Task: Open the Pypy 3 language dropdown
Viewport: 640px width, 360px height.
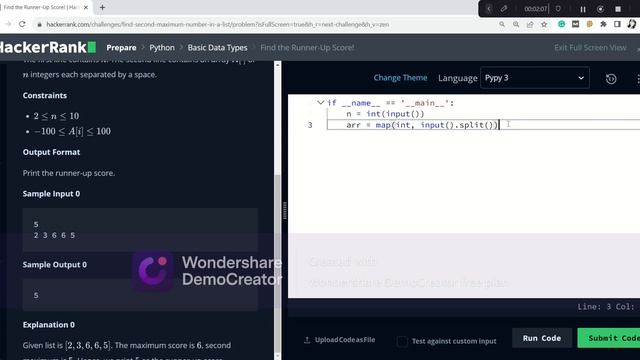Action: 535,78
